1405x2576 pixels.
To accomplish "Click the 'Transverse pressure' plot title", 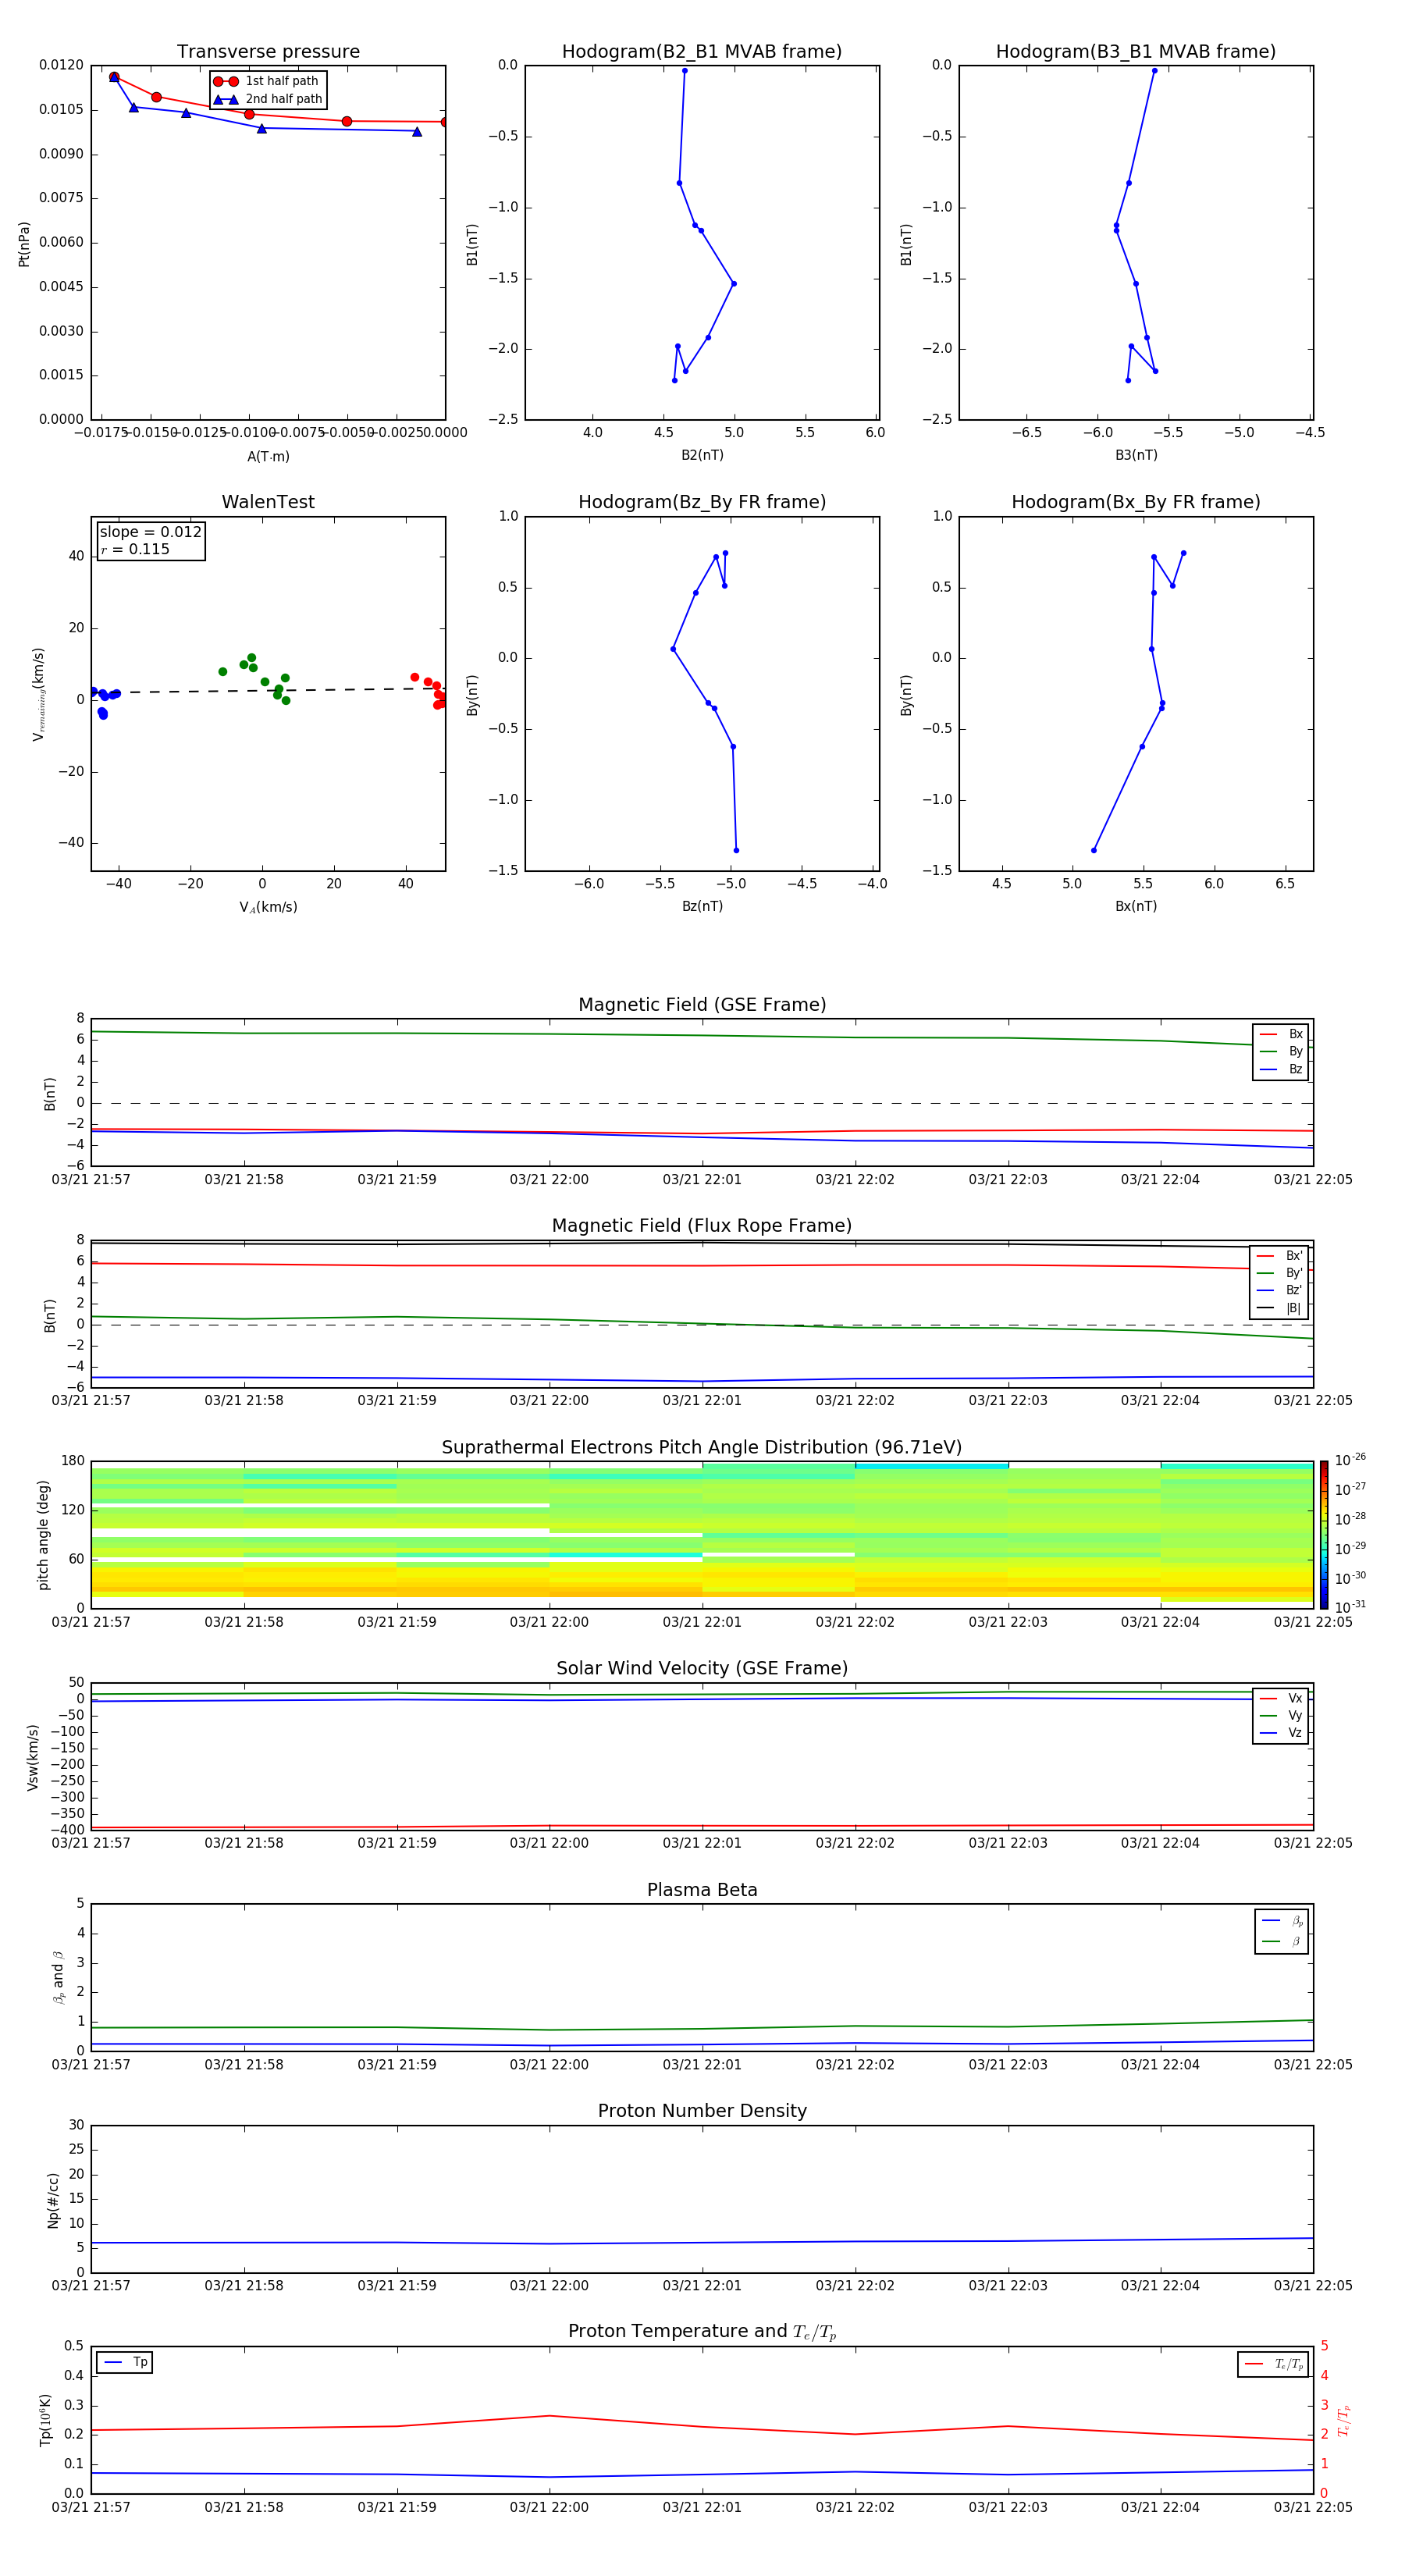I will click(x=268, y=52).
